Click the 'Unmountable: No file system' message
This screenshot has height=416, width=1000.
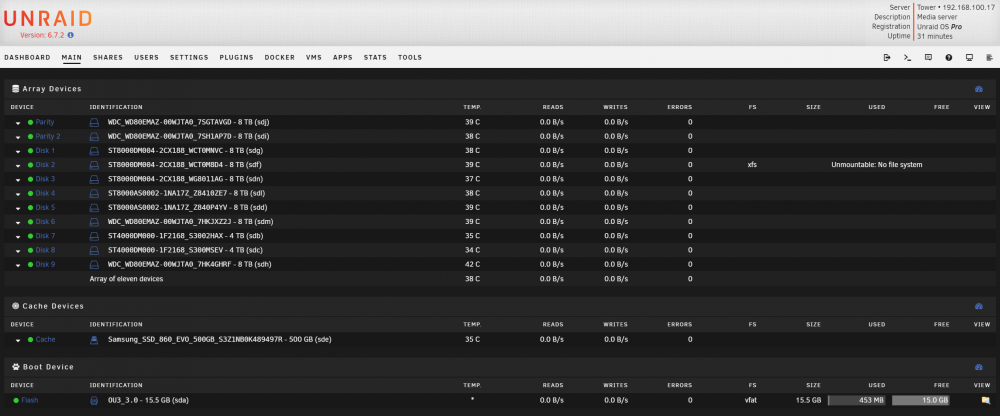pyautogui.click(x=877, y=165)
